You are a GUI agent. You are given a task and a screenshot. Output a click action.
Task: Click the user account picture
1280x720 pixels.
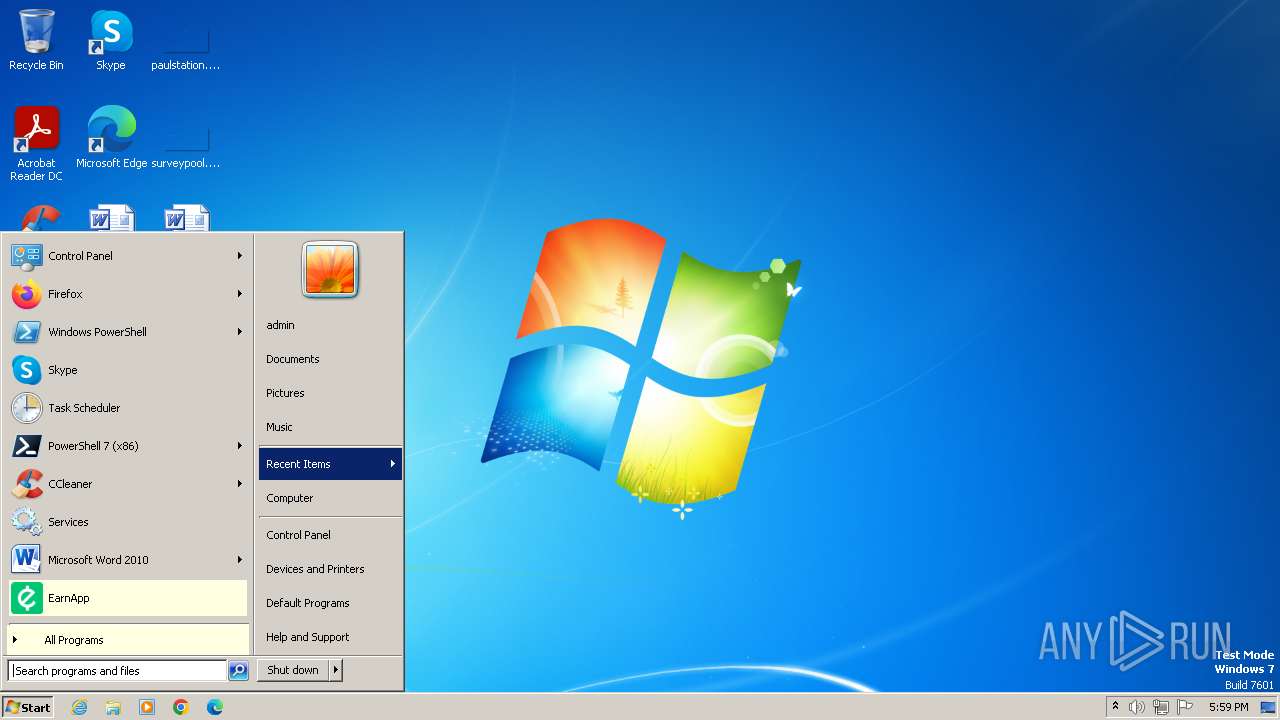(x=330, y=269)
